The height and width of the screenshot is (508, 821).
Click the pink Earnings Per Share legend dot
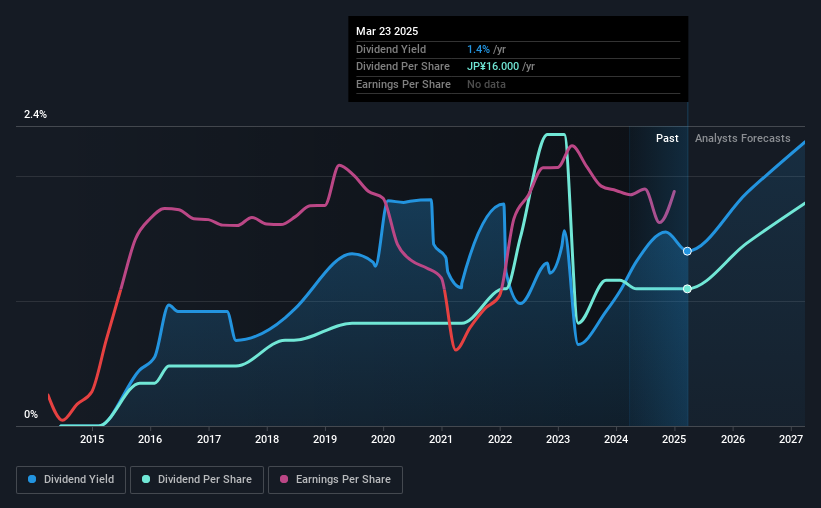(284, 479)
